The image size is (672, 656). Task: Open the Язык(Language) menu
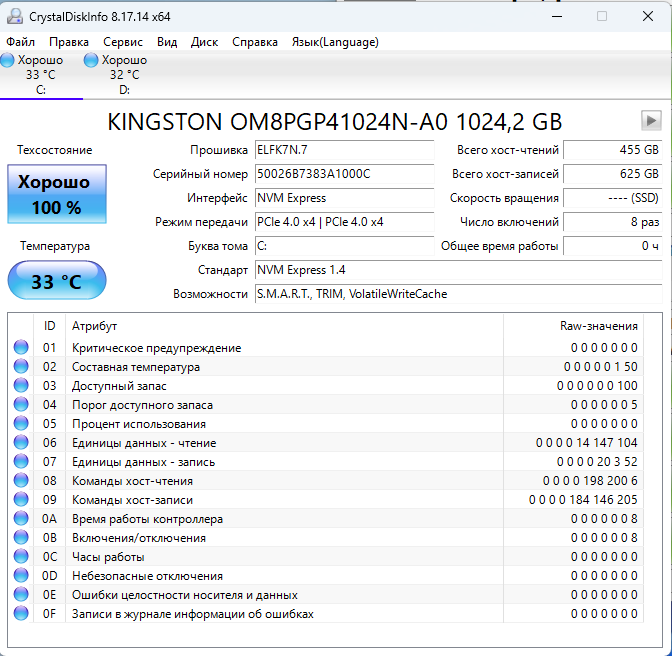[x=335, y=42]
